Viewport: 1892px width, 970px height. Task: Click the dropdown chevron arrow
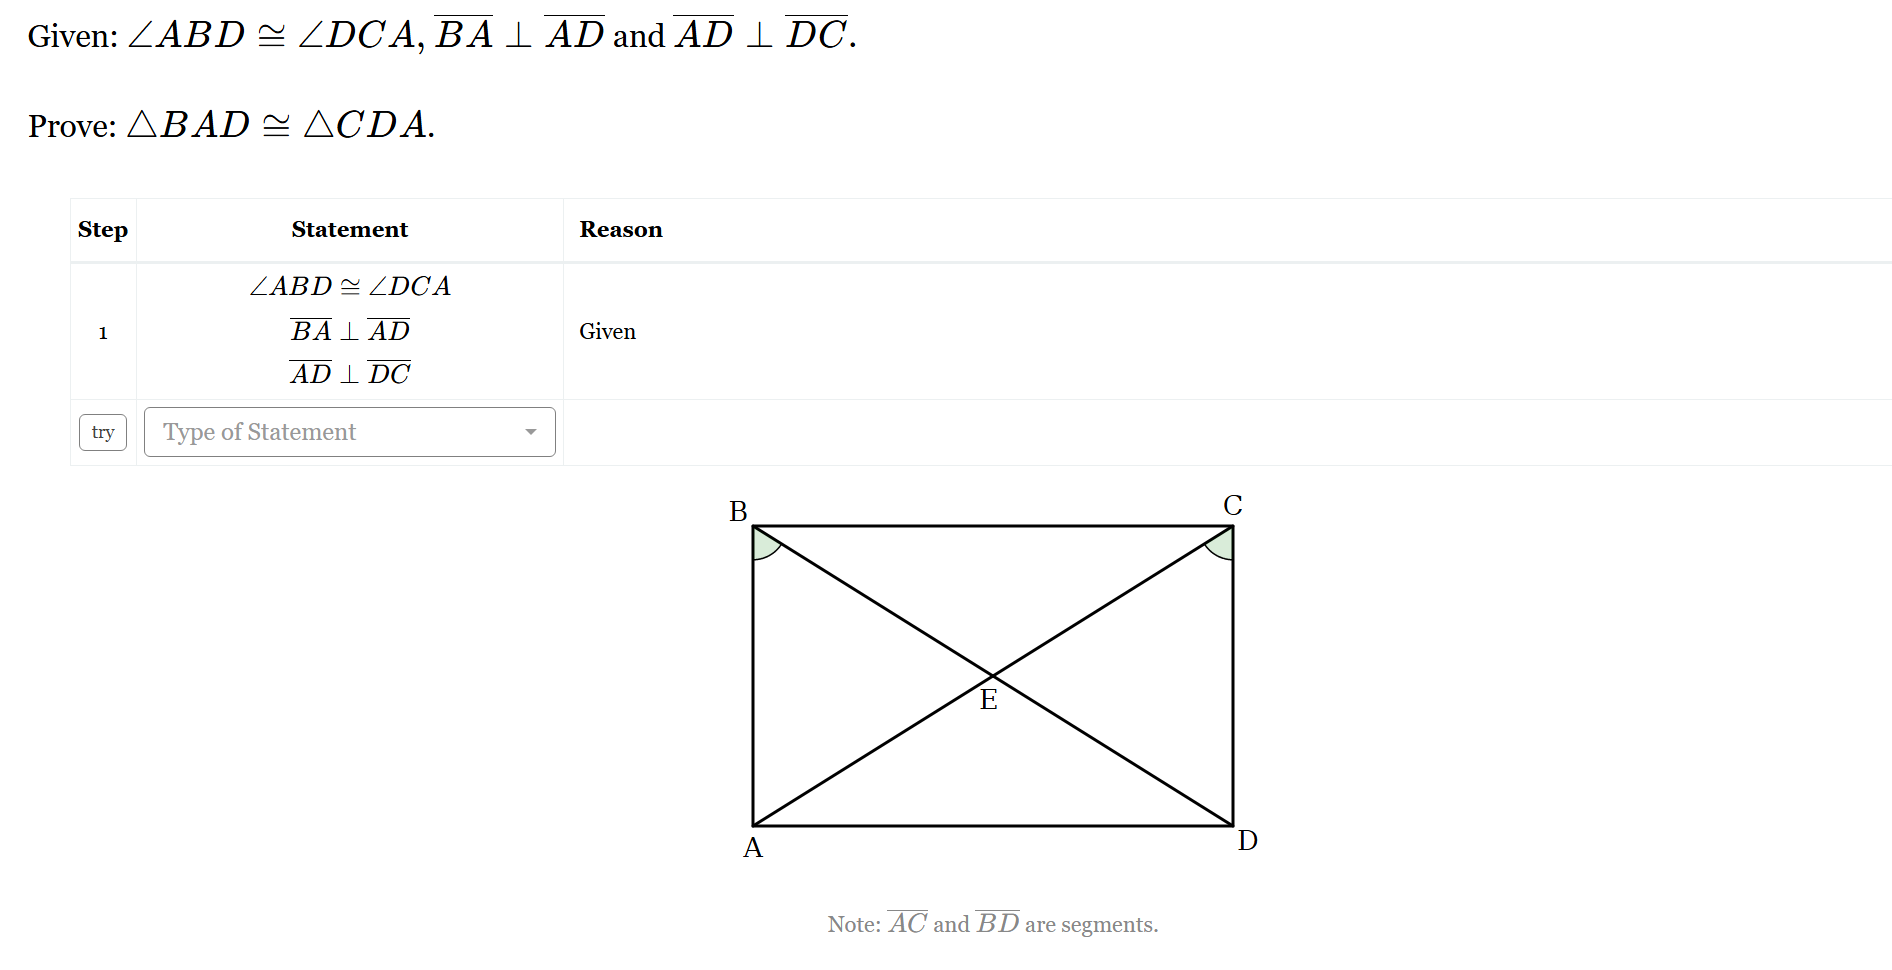click(531, 432)
